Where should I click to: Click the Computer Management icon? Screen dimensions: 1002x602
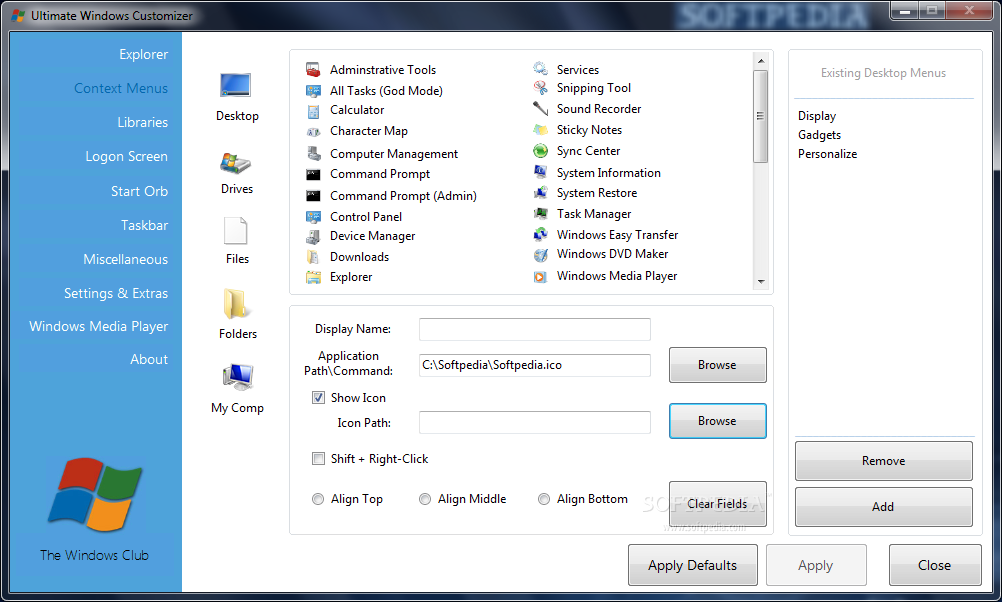313,153
